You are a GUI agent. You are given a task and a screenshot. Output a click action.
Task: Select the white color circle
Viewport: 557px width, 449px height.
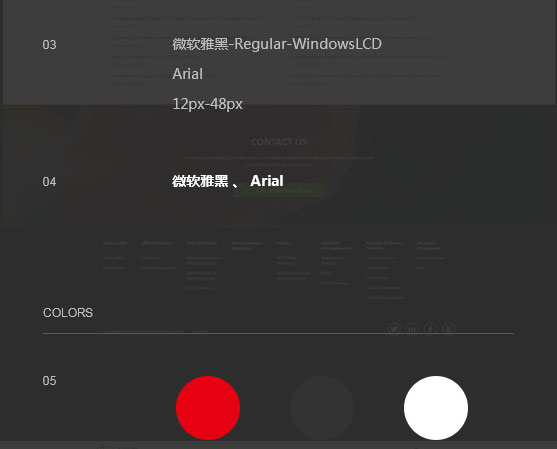[x=436, y=408]
